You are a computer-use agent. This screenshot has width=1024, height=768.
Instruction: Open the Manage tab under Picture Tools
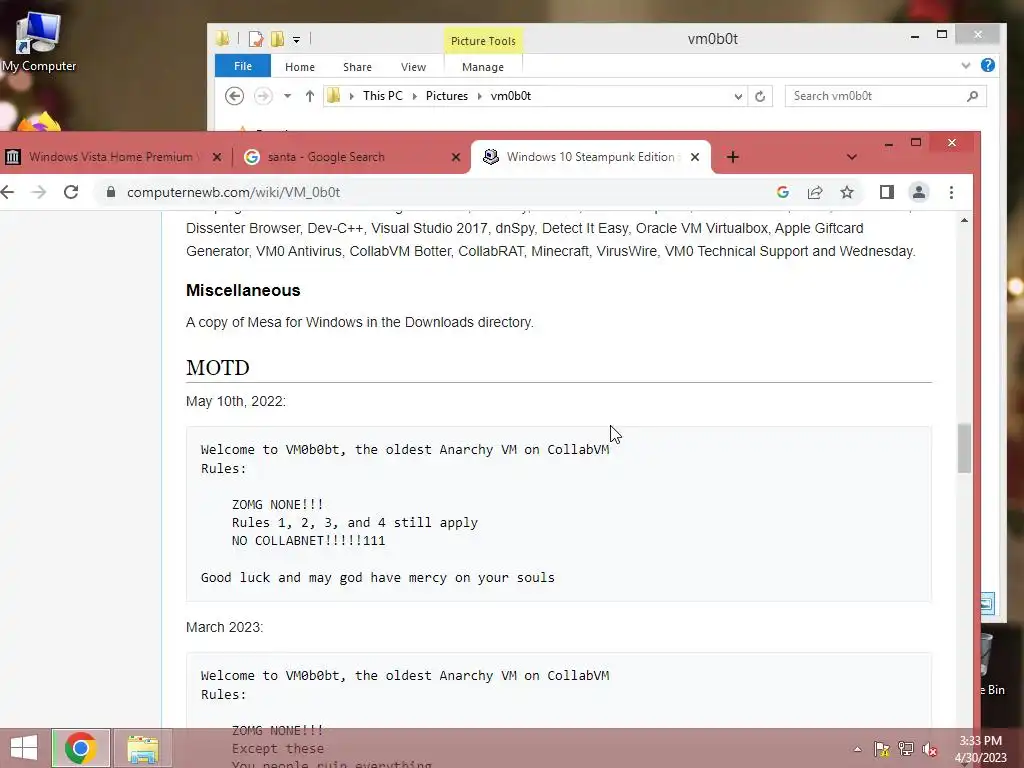coord(483,67)
